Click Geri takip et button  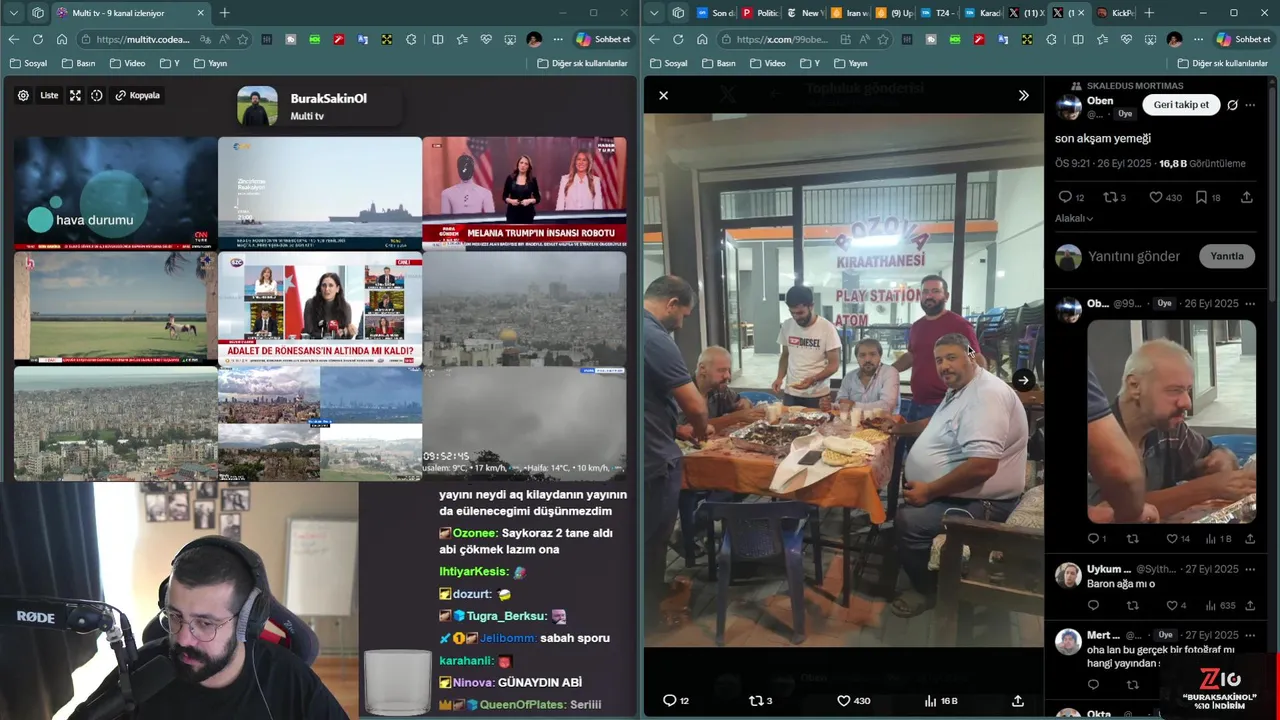[1181, 105]
